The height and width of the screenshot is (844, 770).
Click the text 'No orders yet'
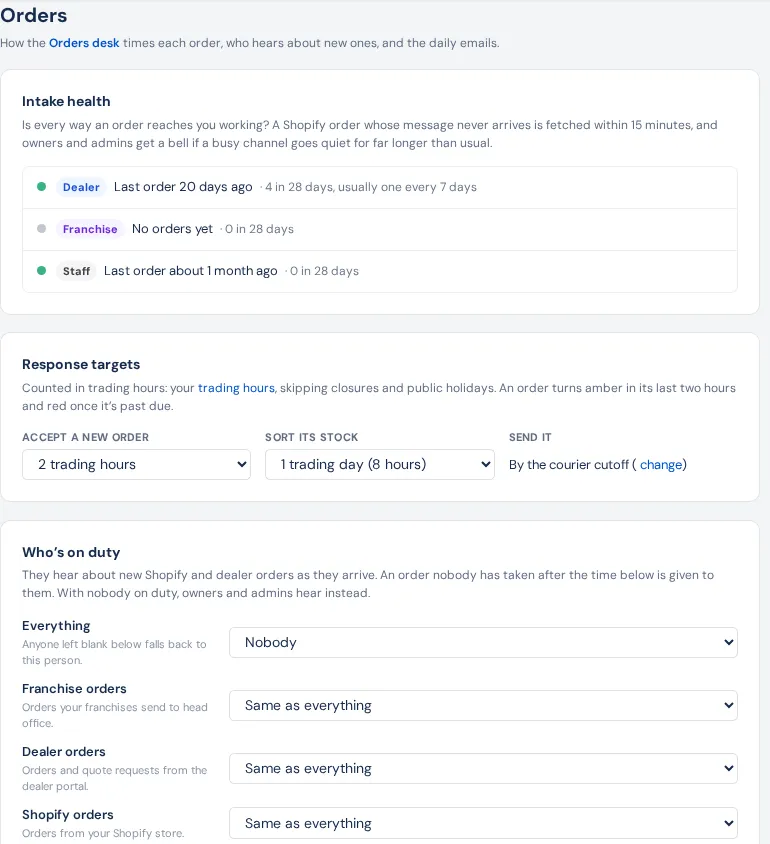pos(172,229)
